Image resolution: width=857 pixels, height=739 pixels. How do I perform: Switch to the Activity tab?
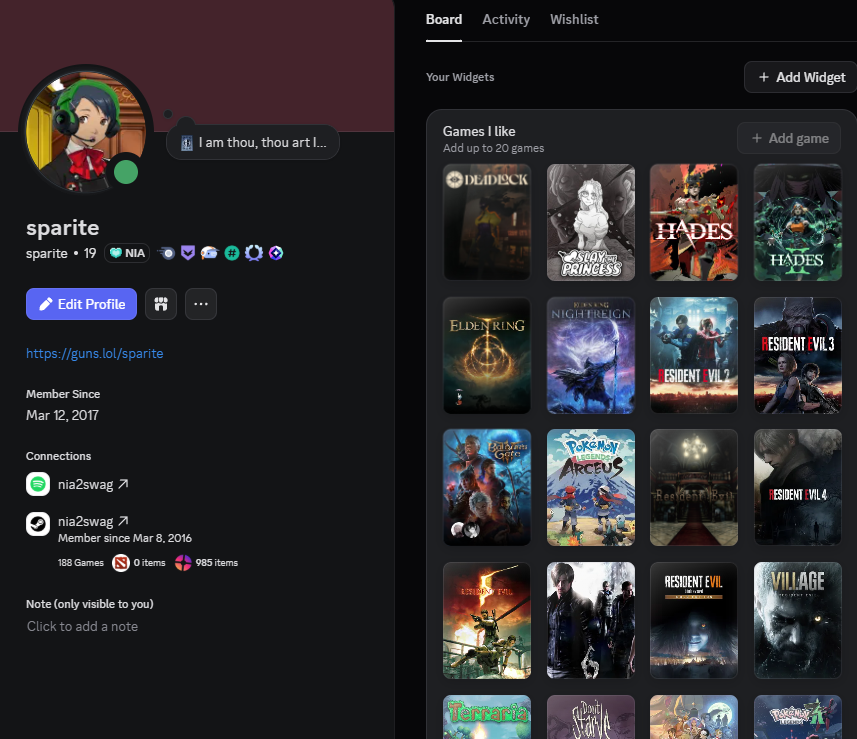click(506, 20)
